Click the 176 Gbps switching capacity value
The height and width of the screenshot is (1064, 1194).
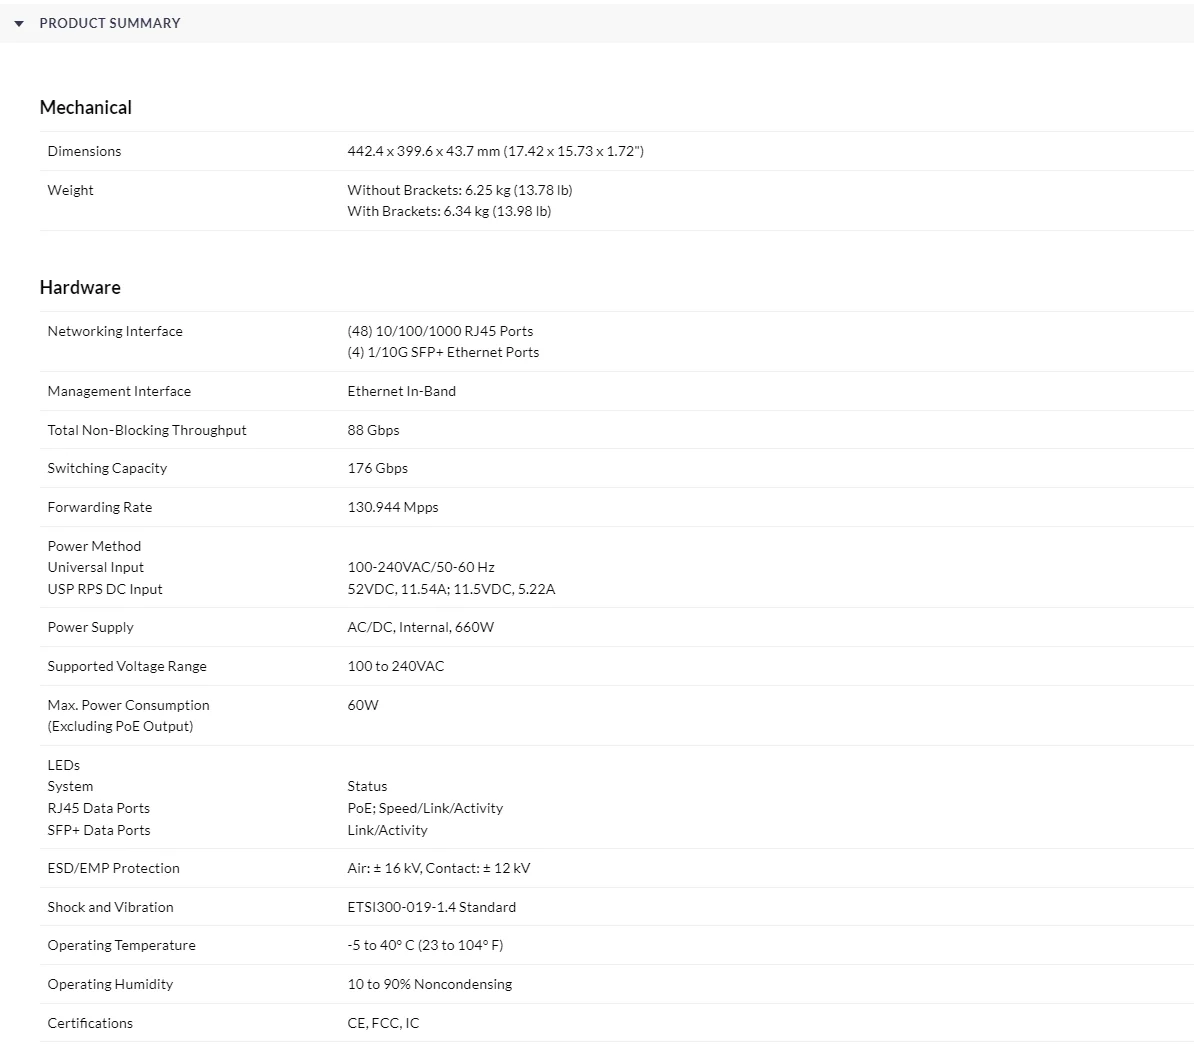tap(377, 468)
